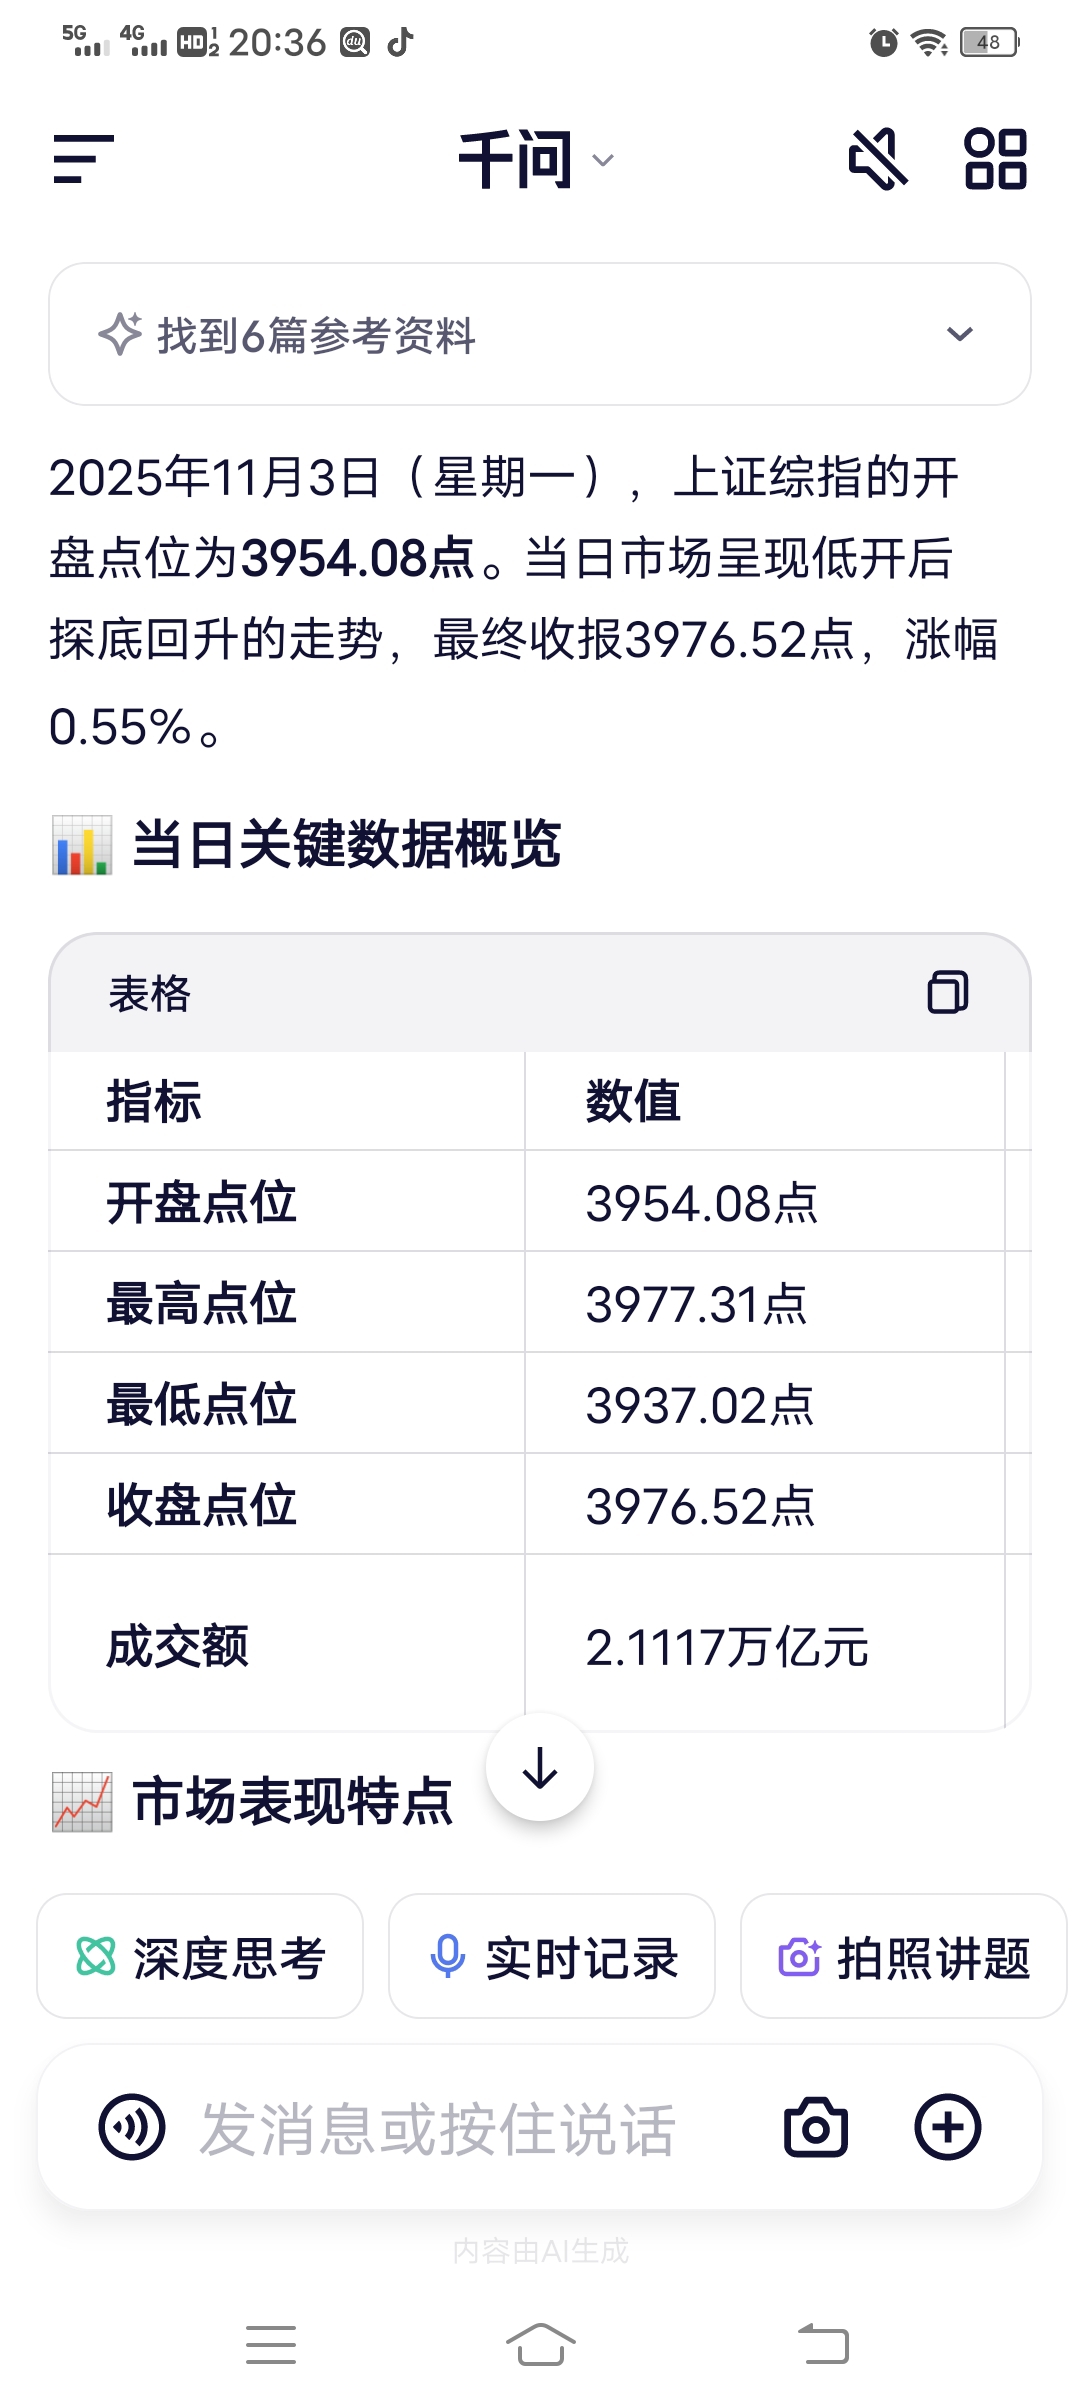Tap the voice input icon

coord(132,2126)
